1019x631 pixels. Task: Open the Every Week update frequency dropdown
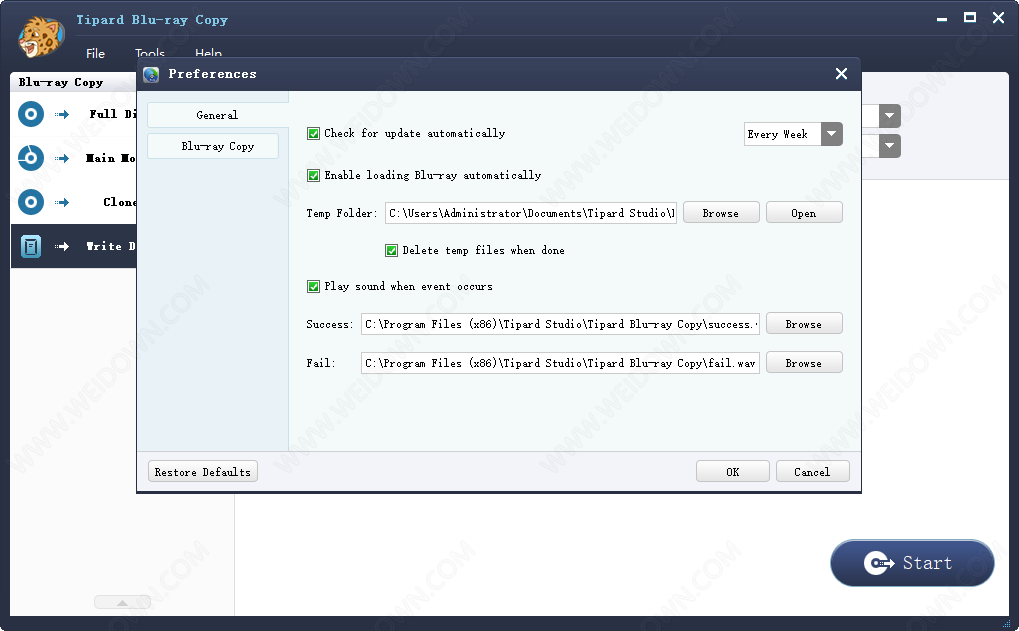tap(831, 135)
